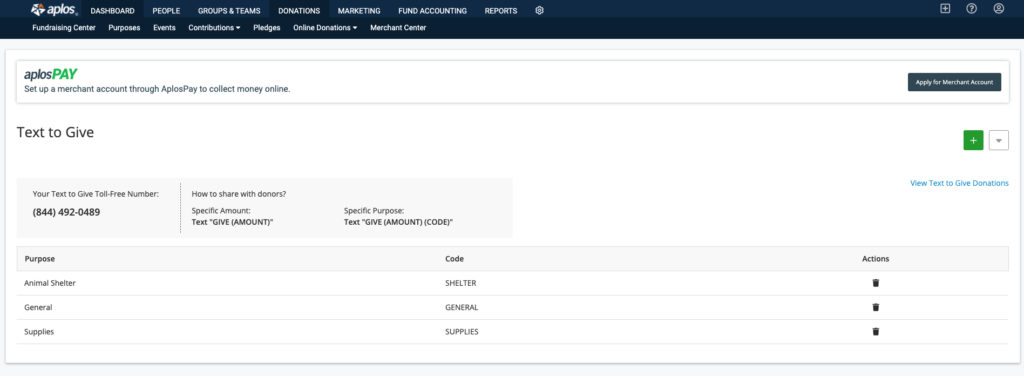Viewport: 1024px width, 376px height.
Task: Click the quick add plus-box icon
Action: [945, 9]
